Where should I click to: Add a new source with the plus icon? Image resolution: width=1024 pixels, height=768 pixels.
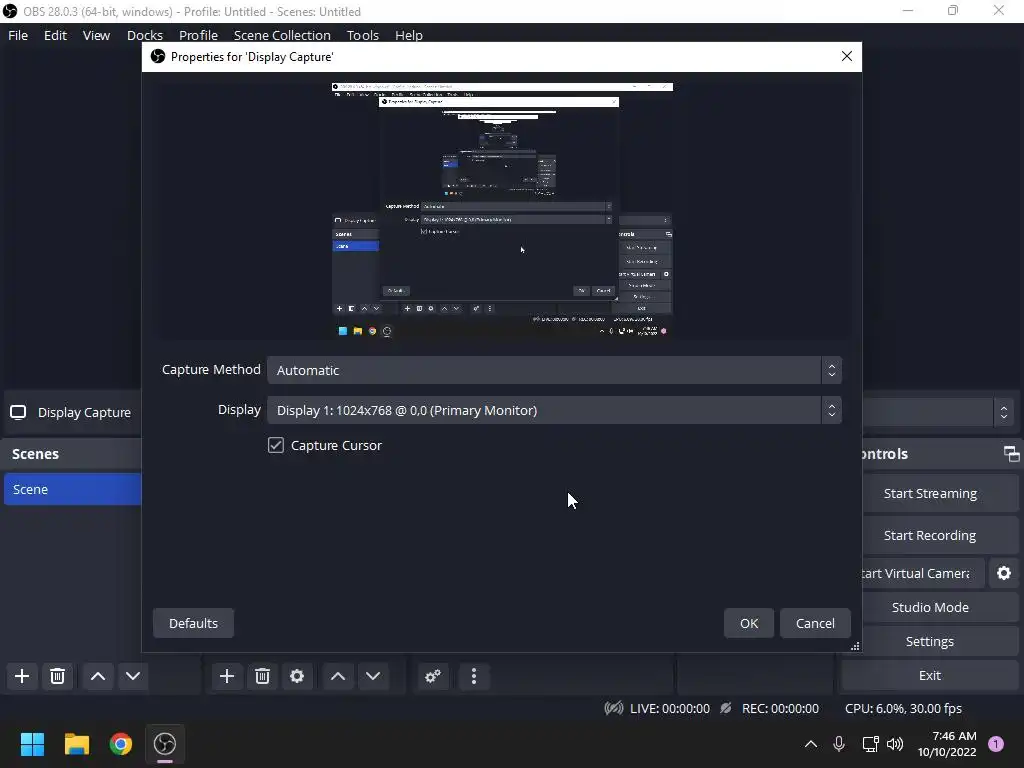point(227,676)
